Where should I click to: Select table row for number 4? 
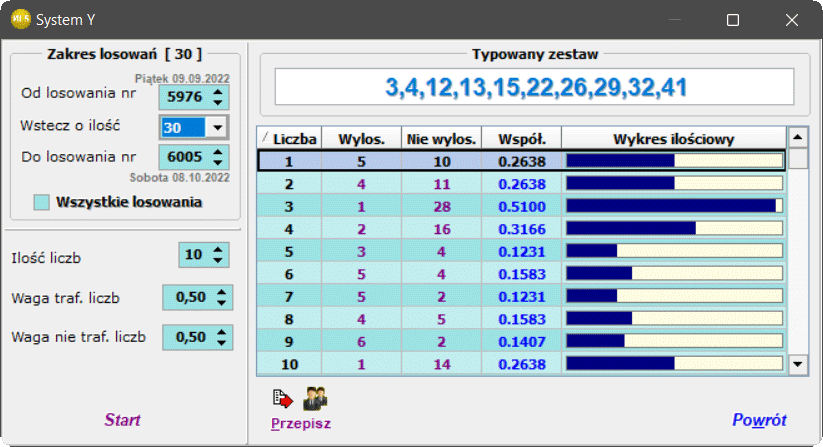(x=522, y=229)
